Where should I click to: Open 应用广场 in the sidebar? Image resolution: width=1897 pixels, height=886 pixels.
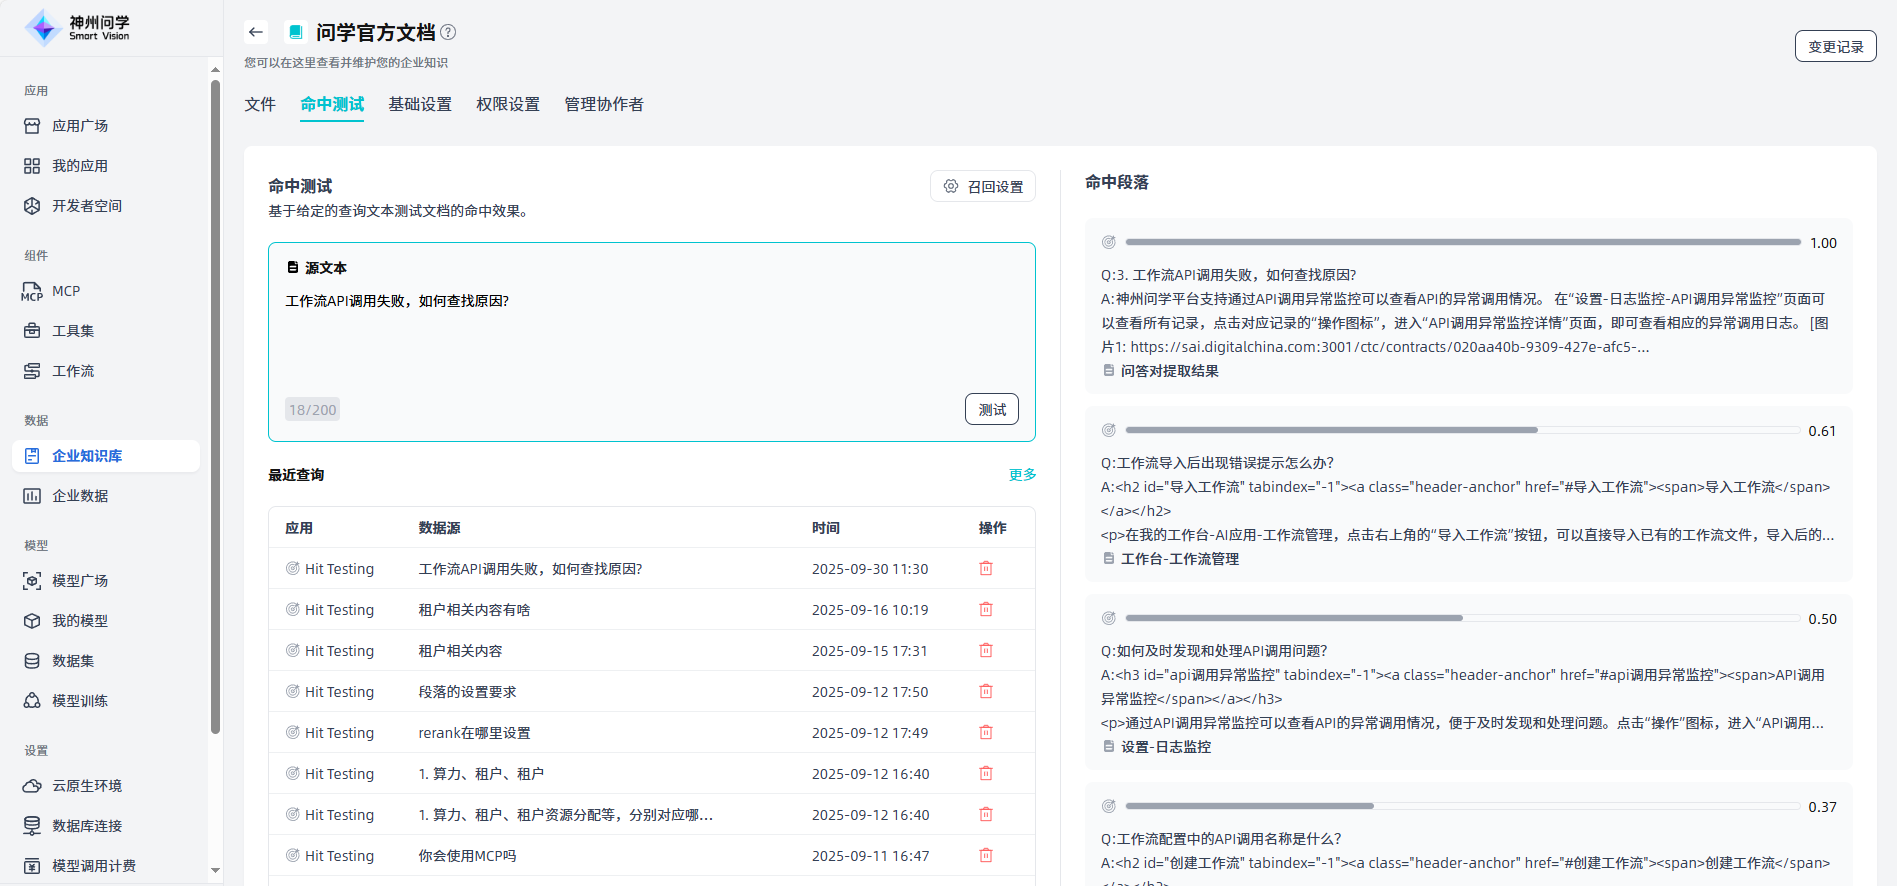80,126
